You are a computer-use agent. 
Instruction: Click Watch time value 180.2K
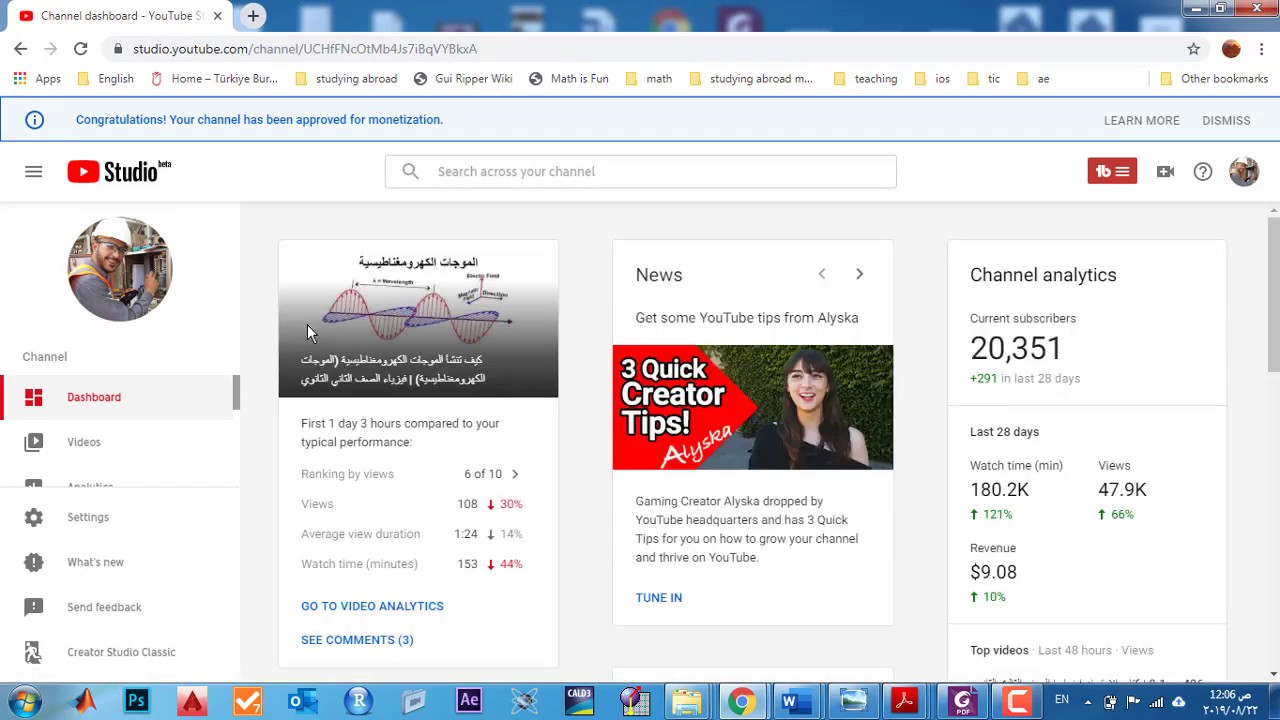tap(999, 490)
